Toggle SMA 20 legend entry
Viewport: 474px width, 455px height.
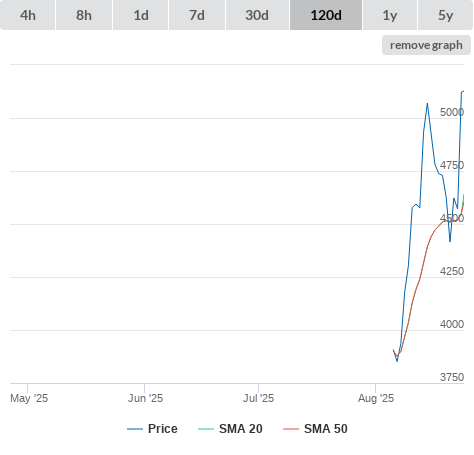[x=230, y=429]
